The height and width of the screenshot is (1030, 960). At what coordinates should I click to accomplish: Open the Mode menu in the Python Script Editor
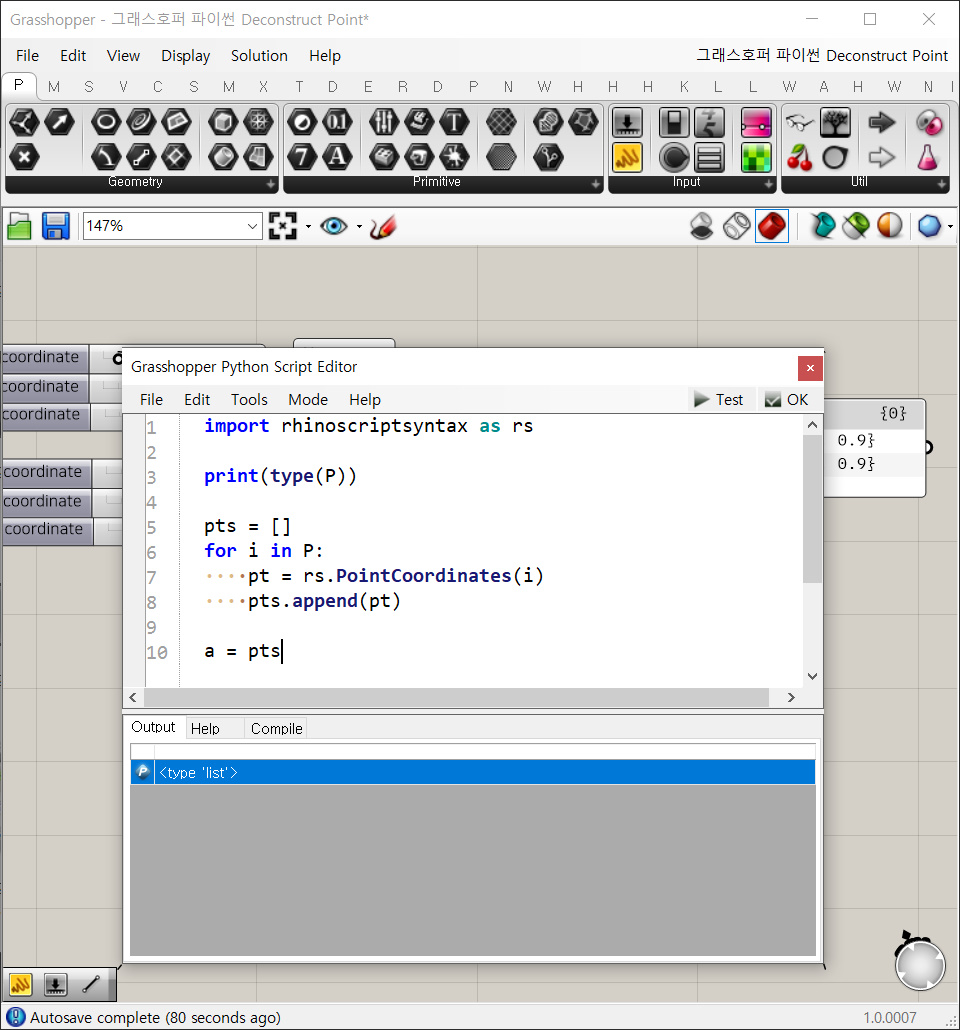coord(308,399)
